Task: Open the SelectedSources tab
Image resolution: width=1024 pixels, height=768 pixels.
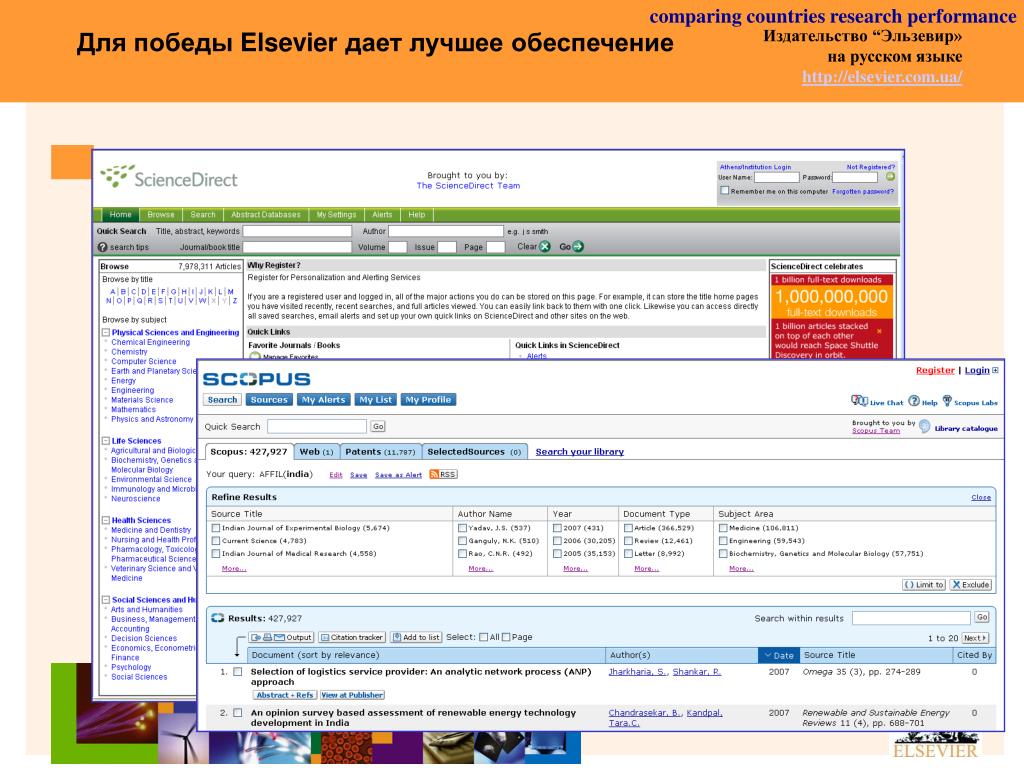Action: click(474, 452)
